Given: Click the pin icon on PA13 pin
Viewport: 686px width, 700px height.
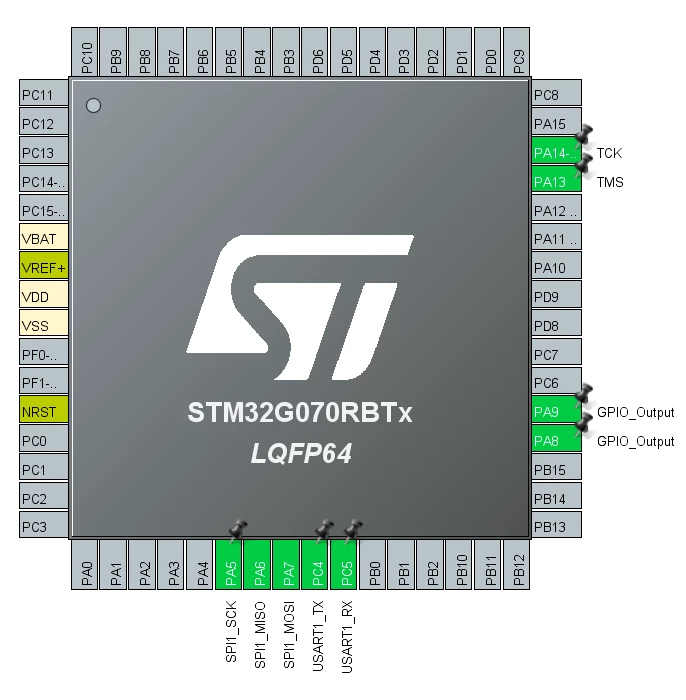Looking at the screenshot, I should (x=583, y=164).
